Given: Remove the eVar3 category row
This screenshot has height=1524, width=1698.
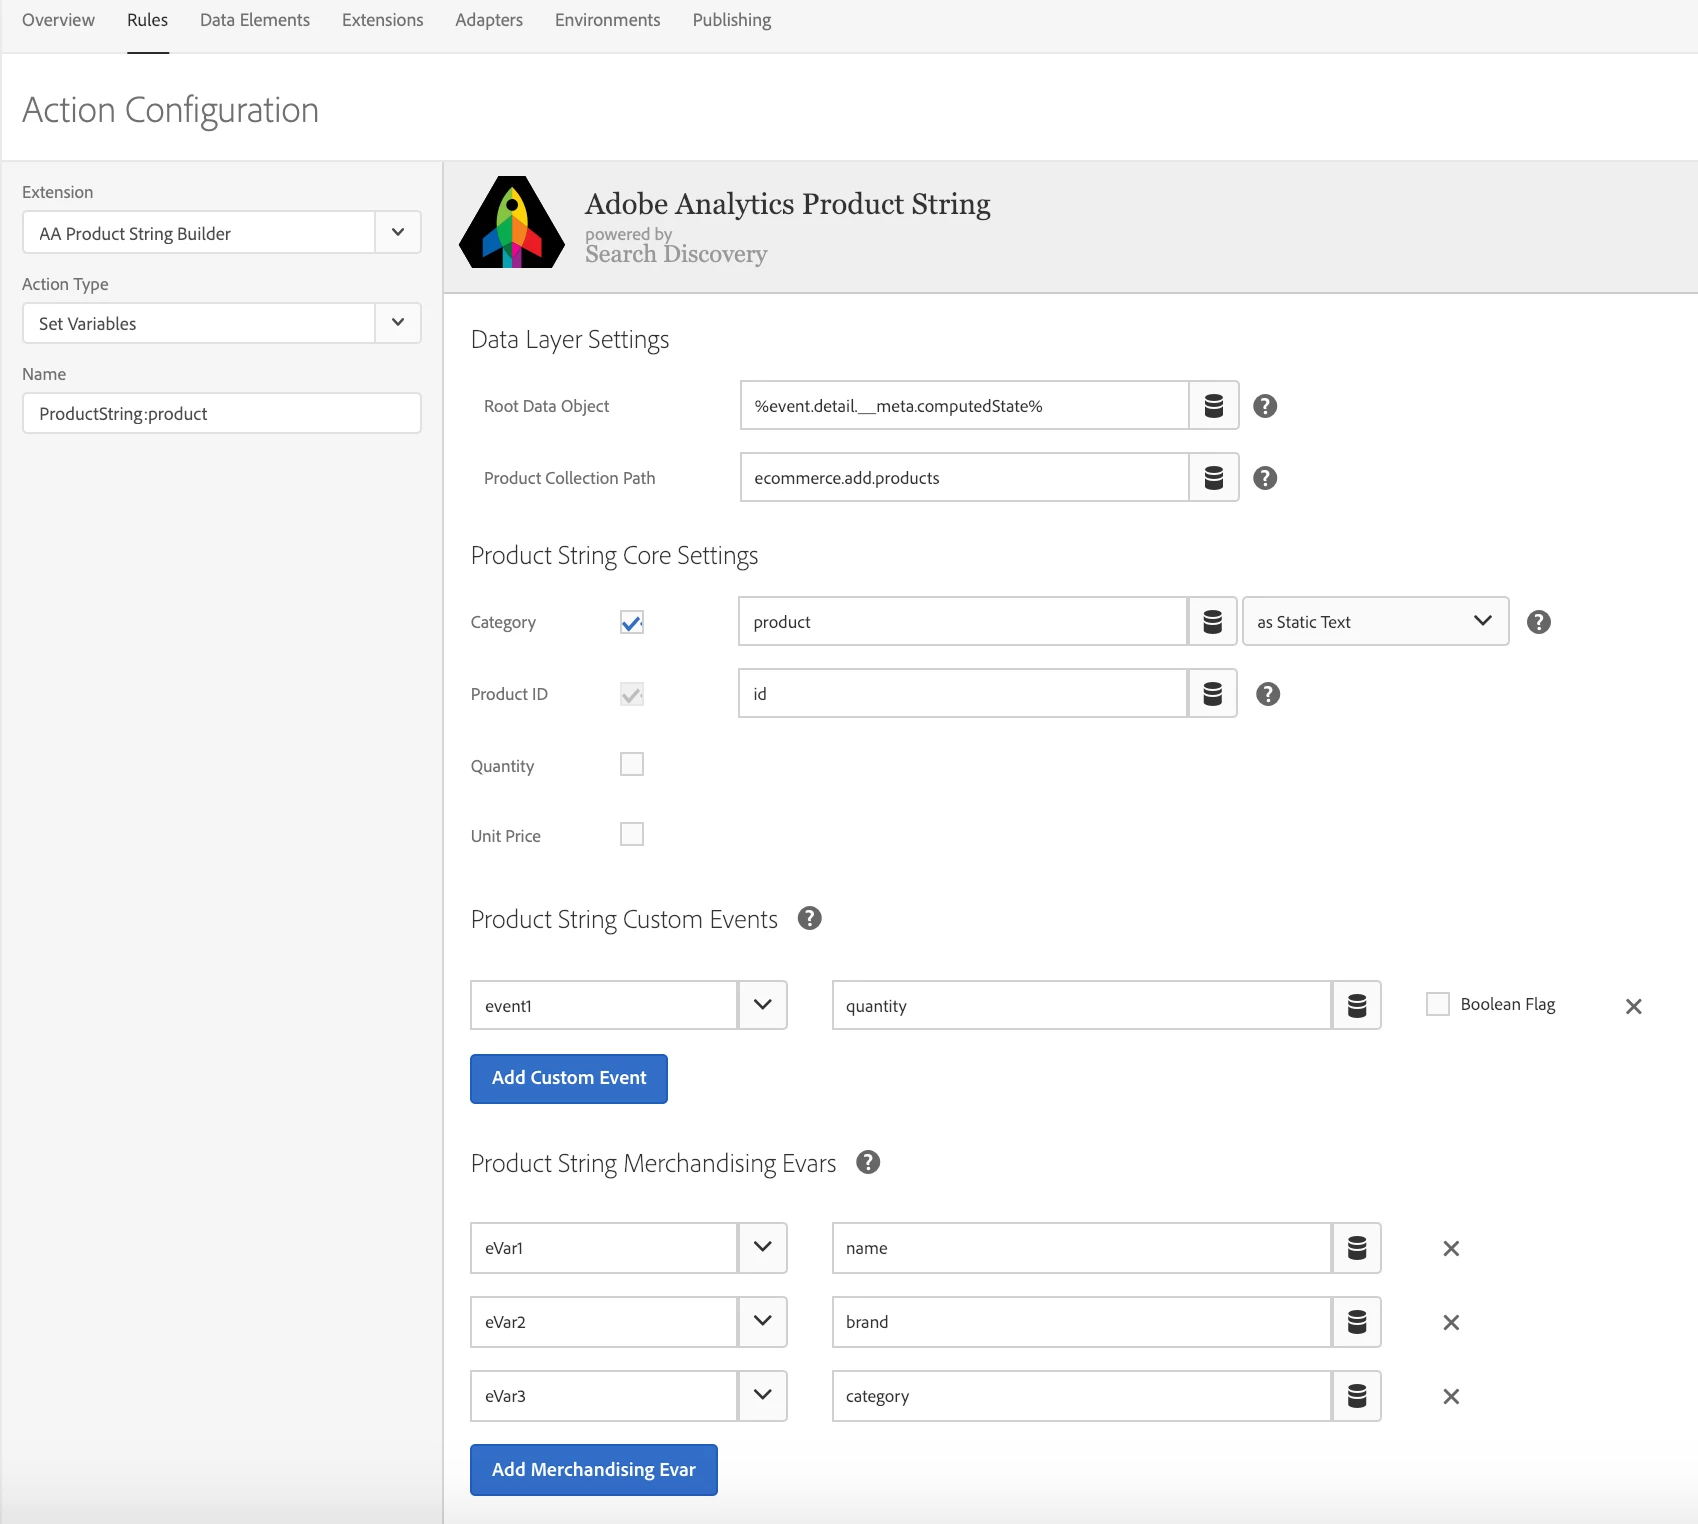Looking at the screenshot, I should click(x=1451, y=1396).
